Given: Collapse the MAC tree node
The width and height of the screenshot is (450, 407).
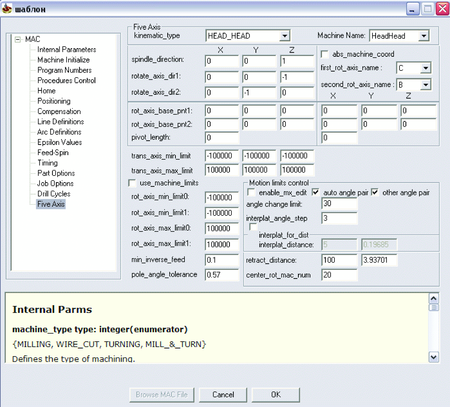Looking at the screenshot, I should point(18,39).
